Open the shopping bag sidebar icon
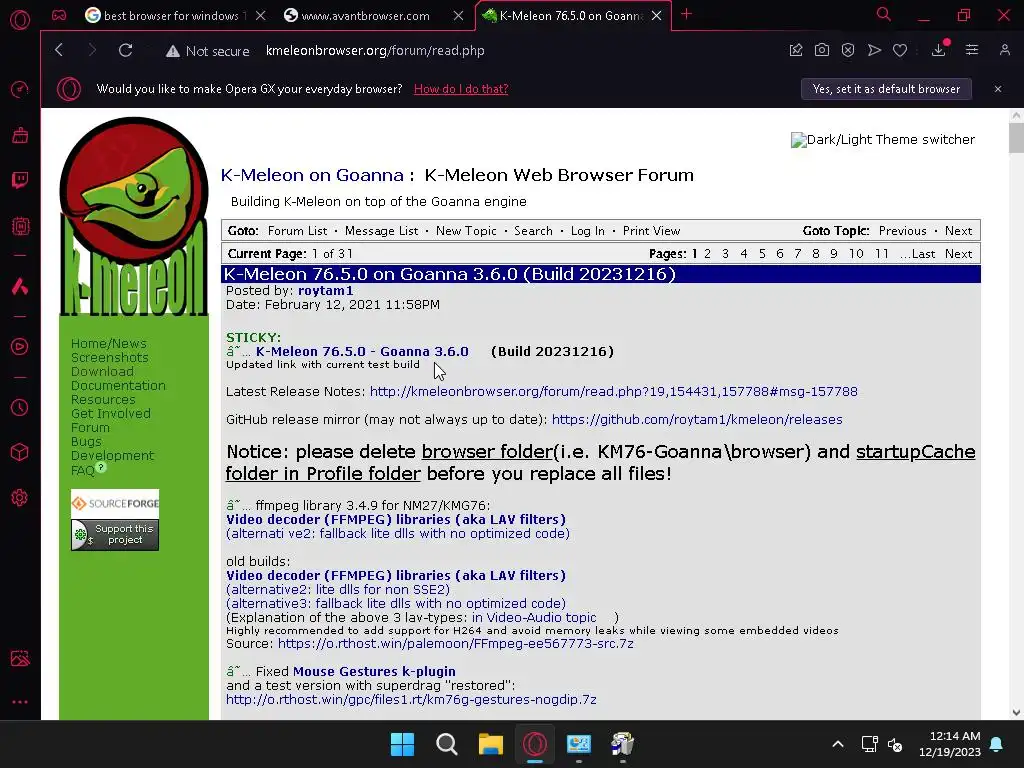This screenshot has height=768, width=1024. pos(20,136)
